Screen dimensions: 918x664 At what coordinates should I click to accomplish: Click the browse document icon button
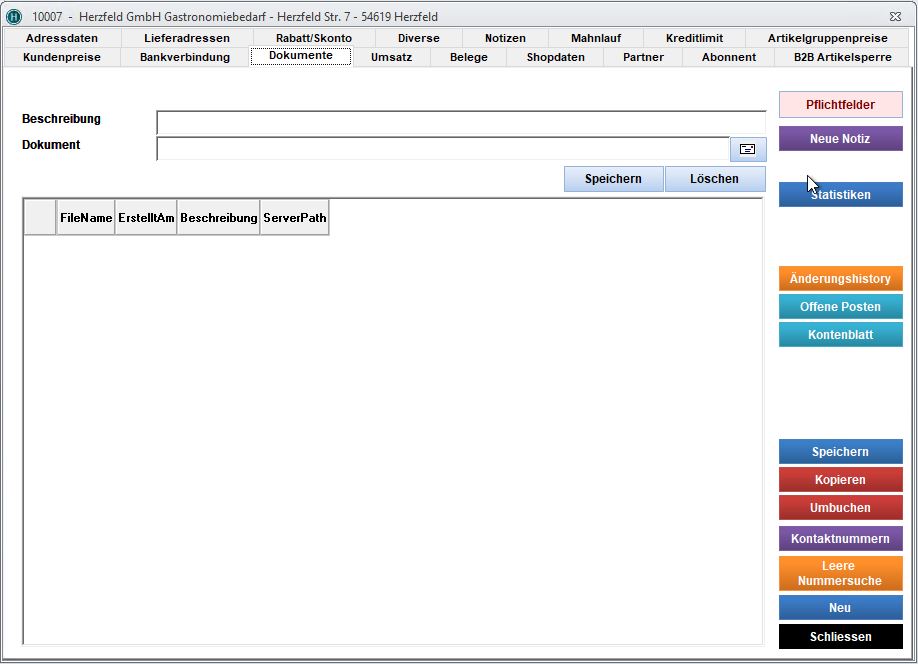pos(747,149)
